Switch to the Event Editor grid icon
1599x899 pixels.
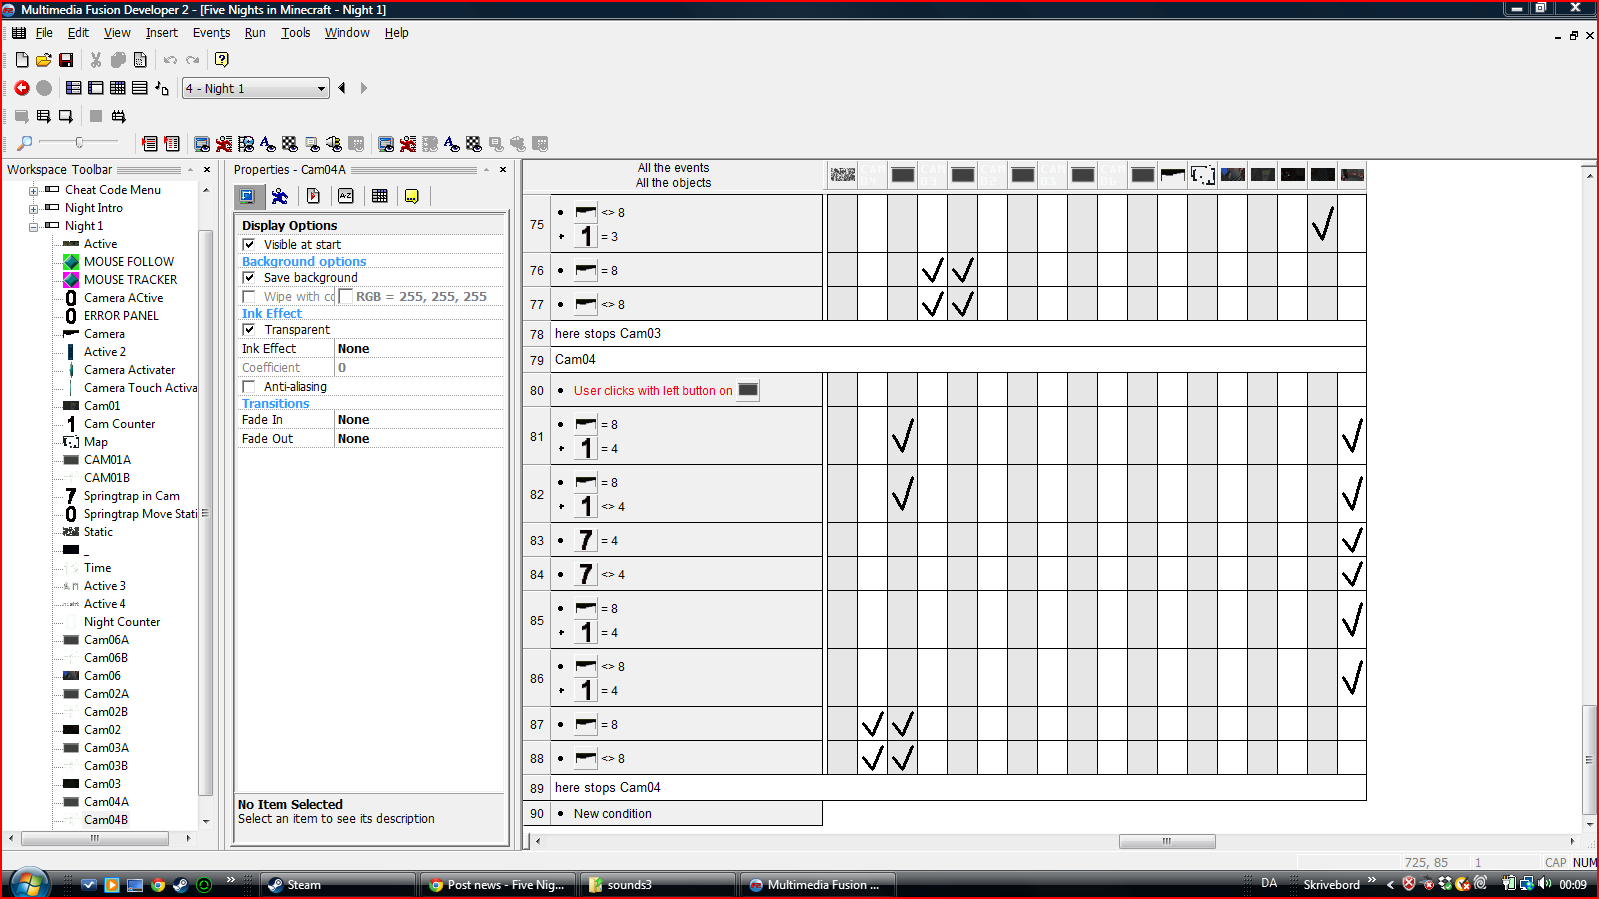tap(118, 88)
